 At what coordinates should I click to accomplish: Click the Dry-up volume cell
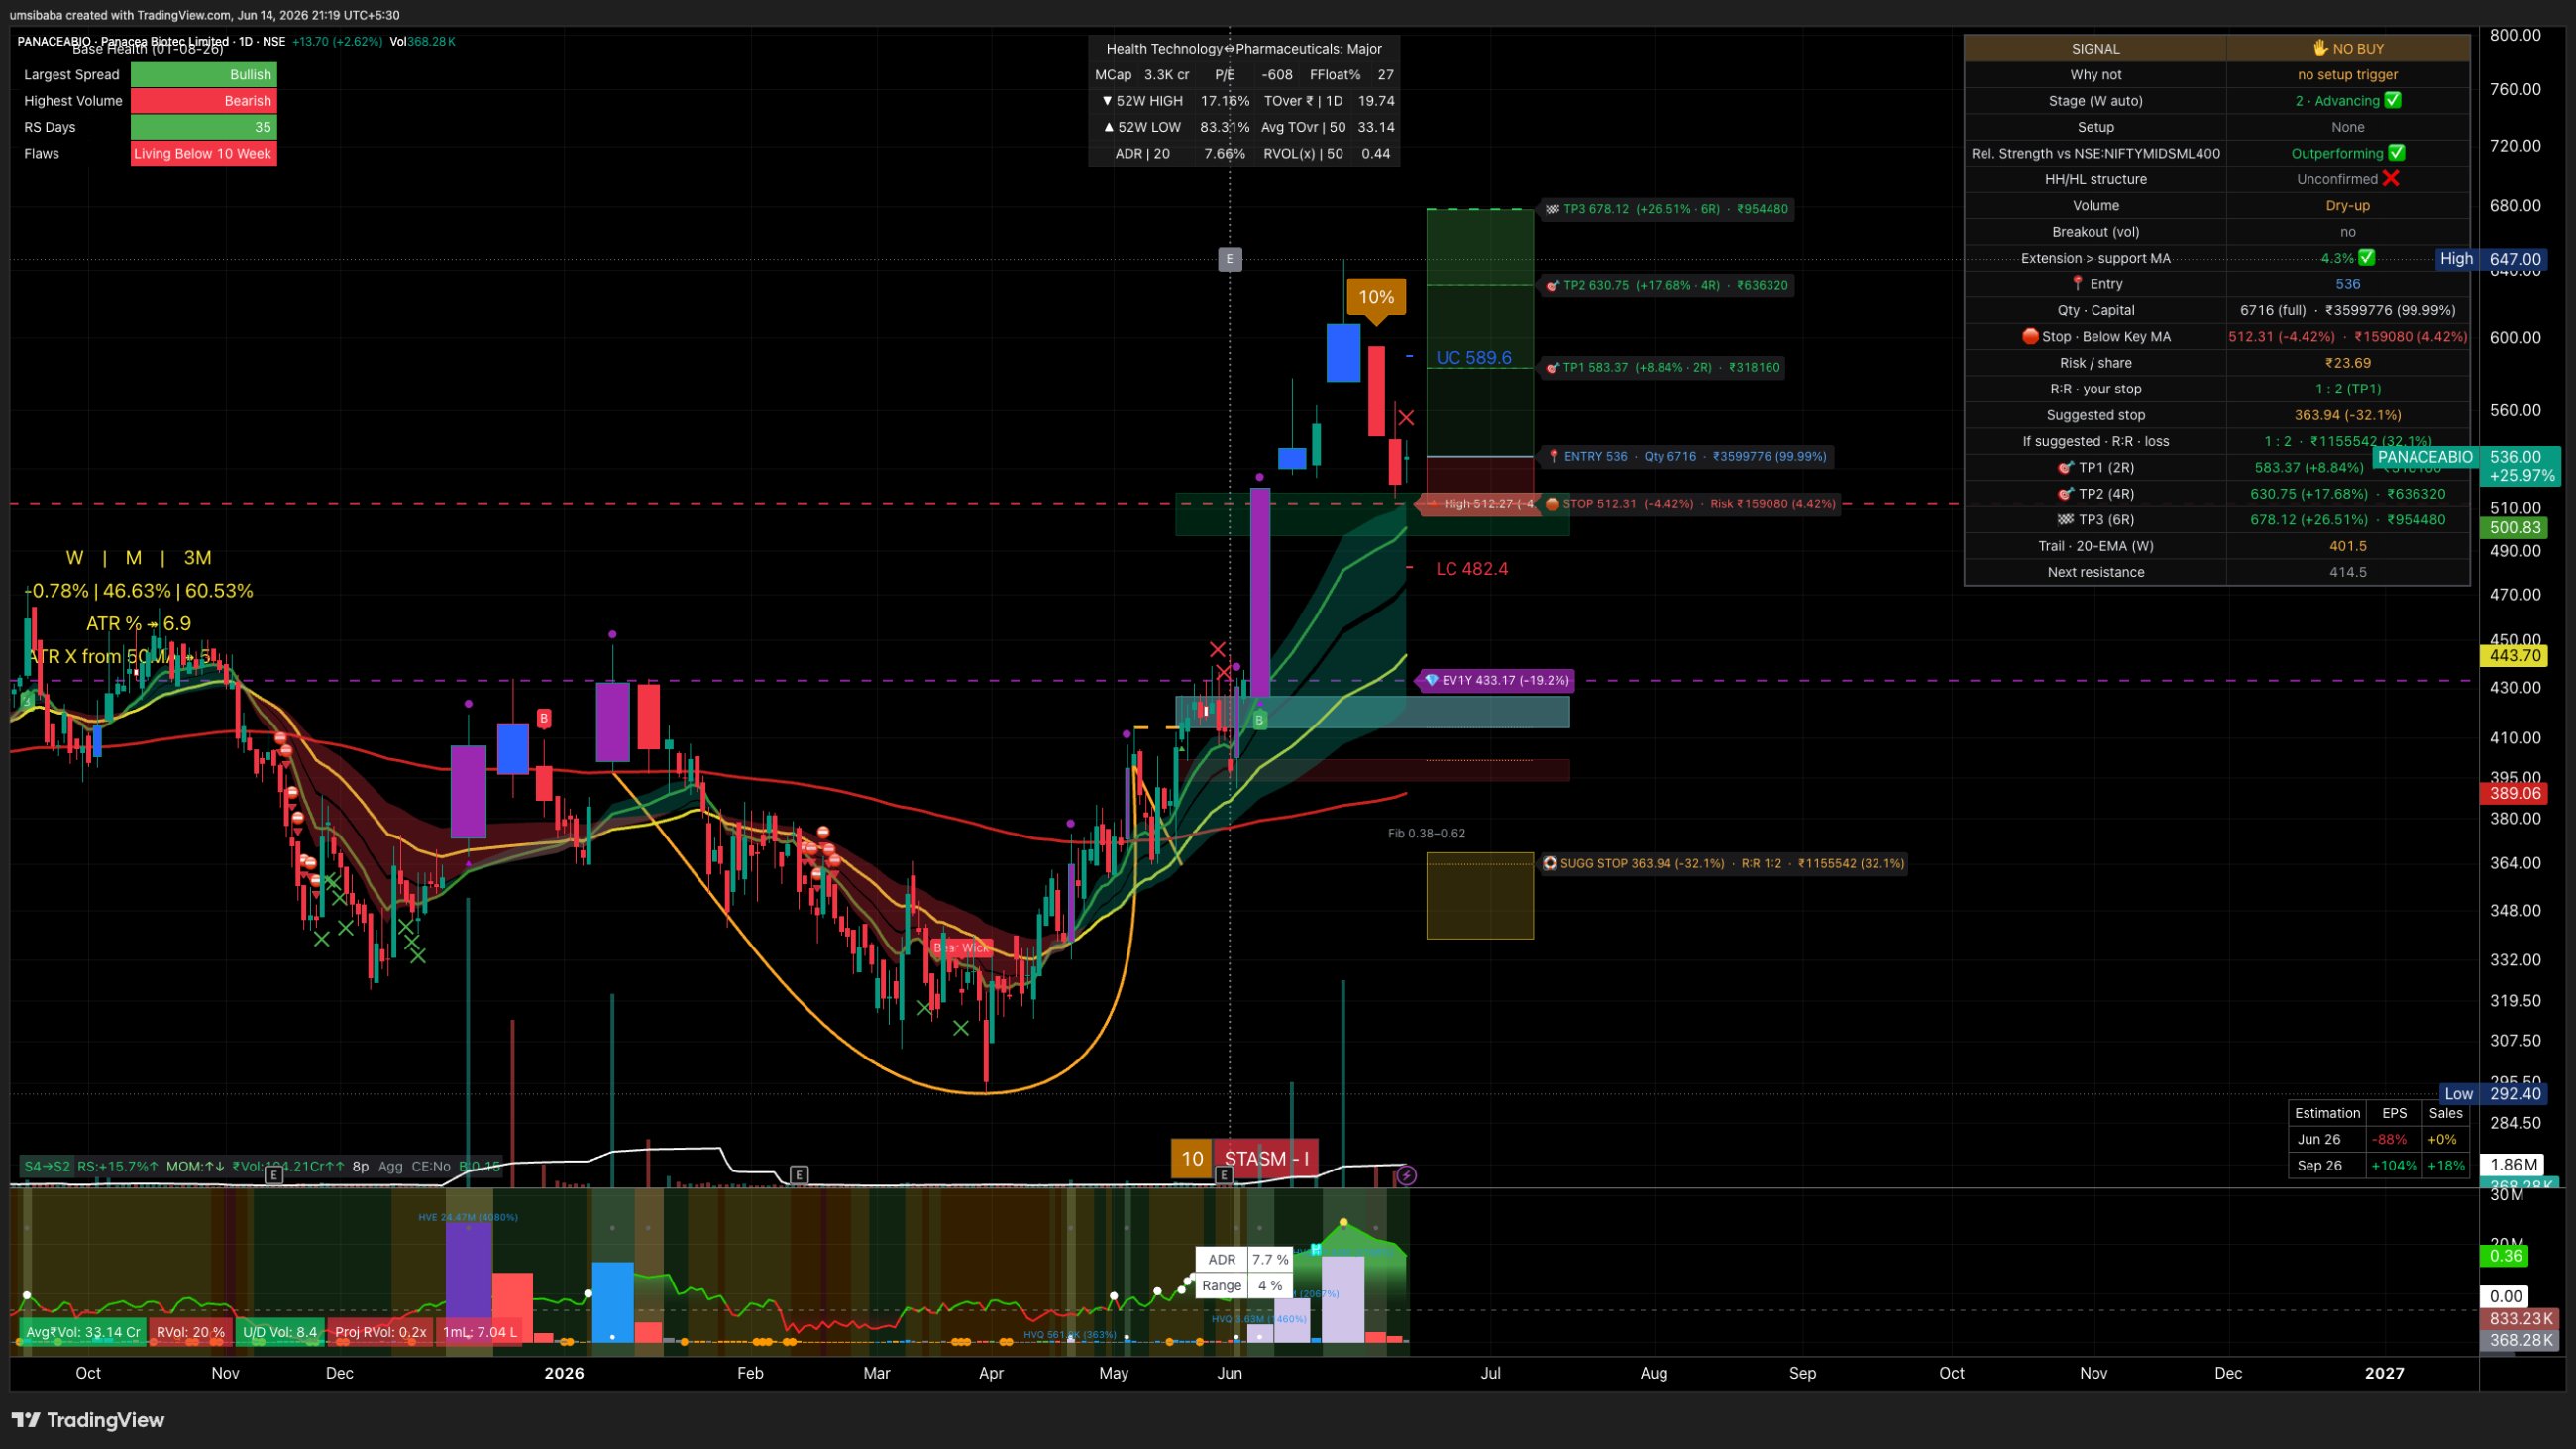click(2348, 205)
